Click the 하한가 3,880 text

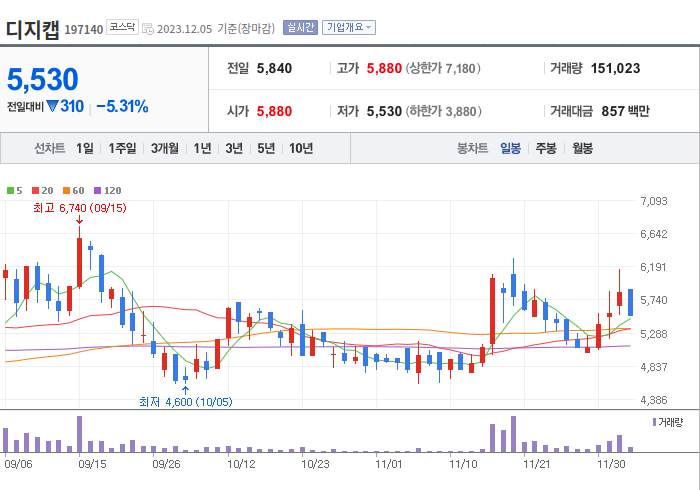pyautogui.click(x=443, y=111)
